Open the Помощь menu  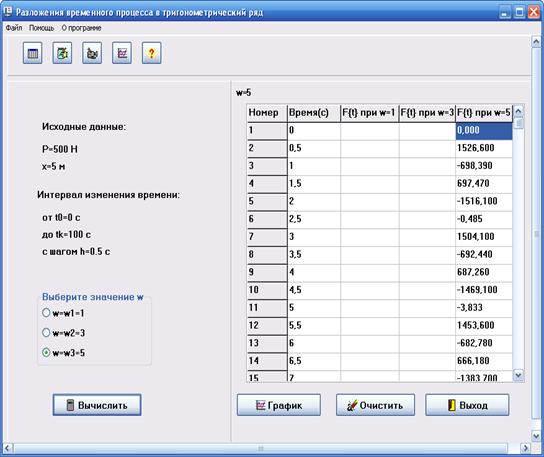[x=41, y=28]
